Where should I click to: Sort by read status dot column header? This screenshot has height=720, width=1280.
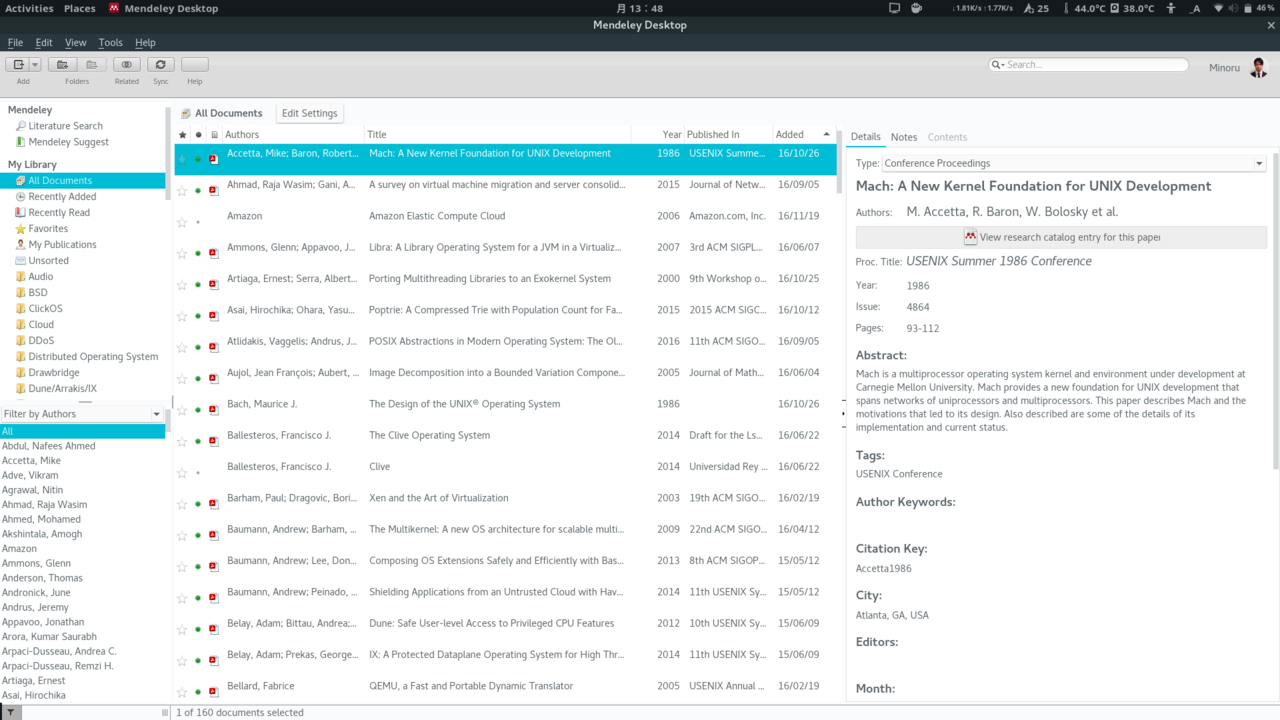pos(198,134)
